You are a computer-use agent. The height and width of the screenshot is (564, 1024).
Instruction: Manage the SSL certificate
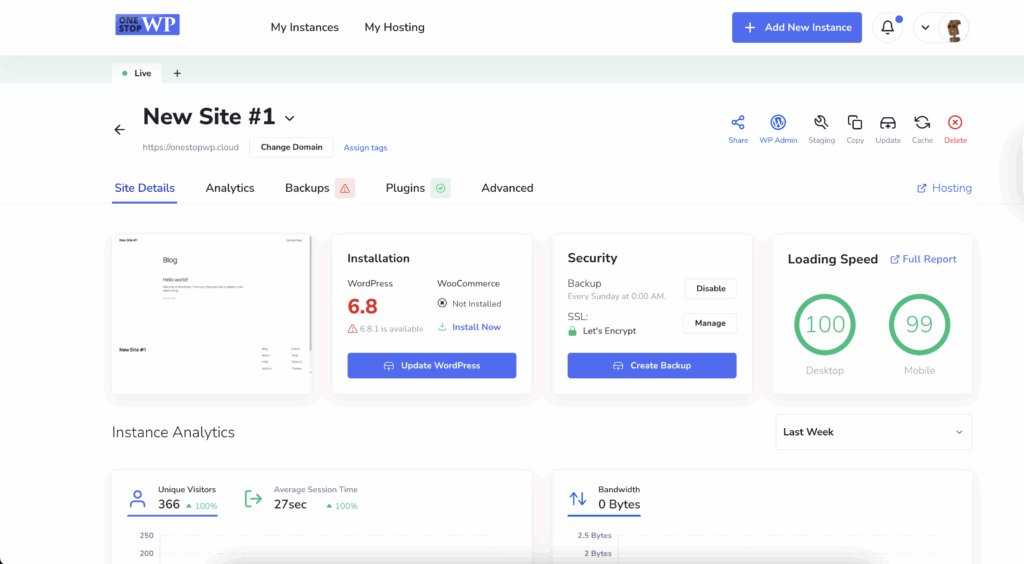pos(710,323)
